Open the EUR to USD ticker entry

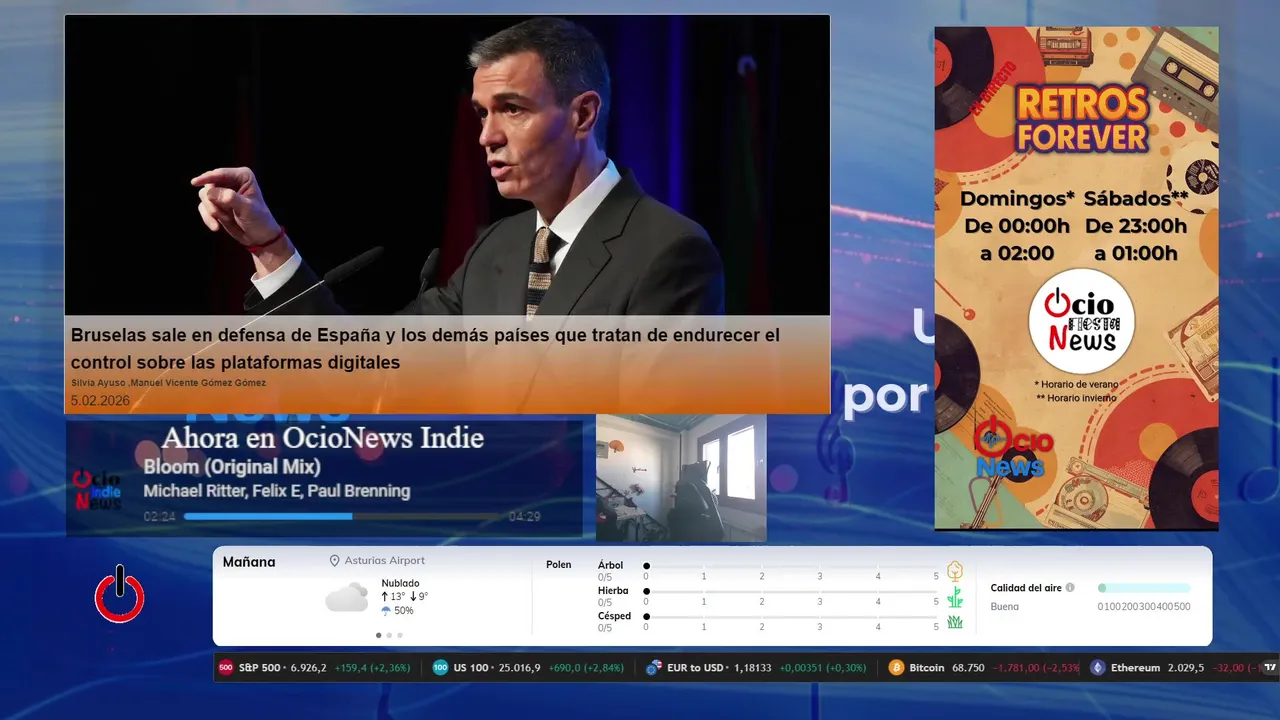756,667
